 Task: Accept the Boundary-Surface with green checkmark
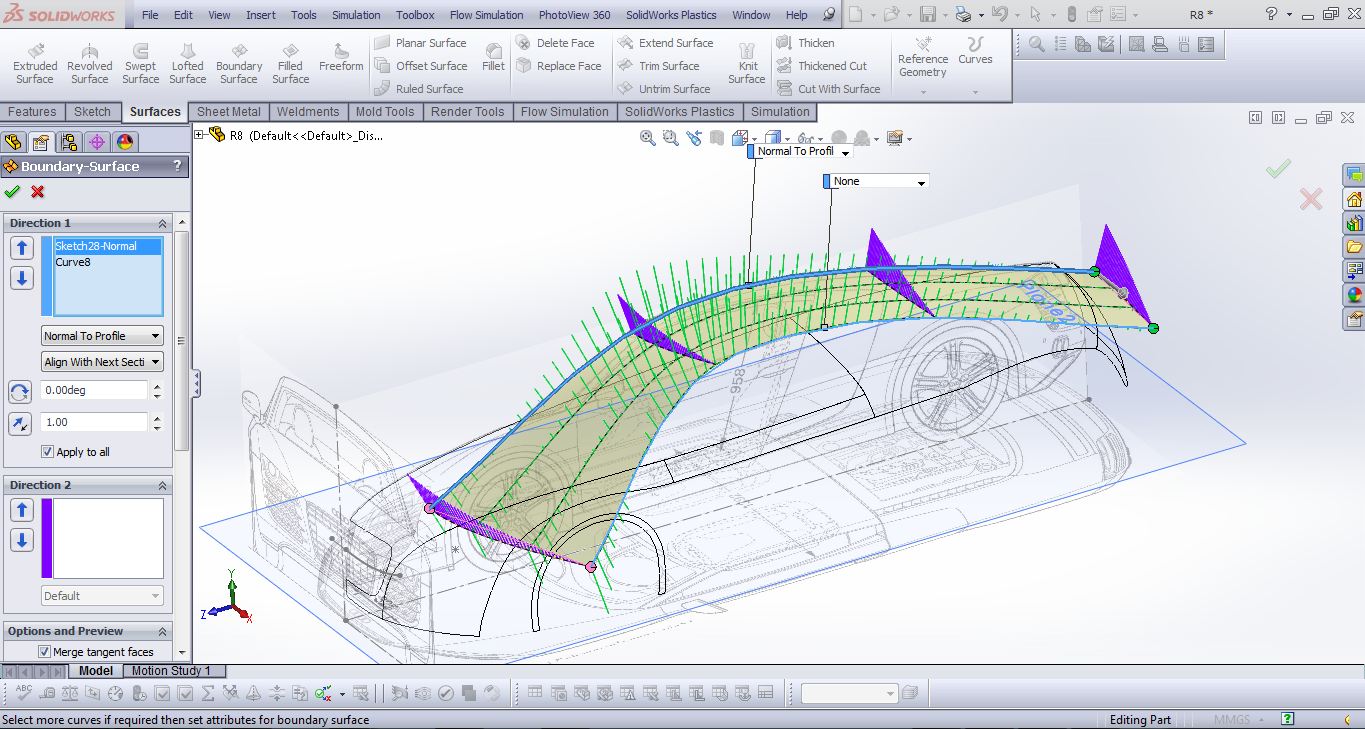[x=12, y=192]
